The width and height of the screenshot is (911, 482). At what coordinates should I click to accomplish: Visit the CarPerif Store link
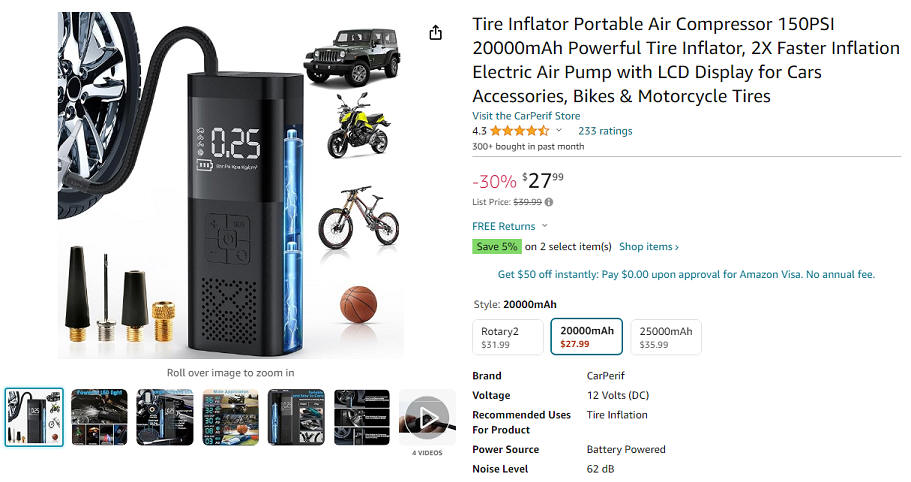[x=526, y=116]
